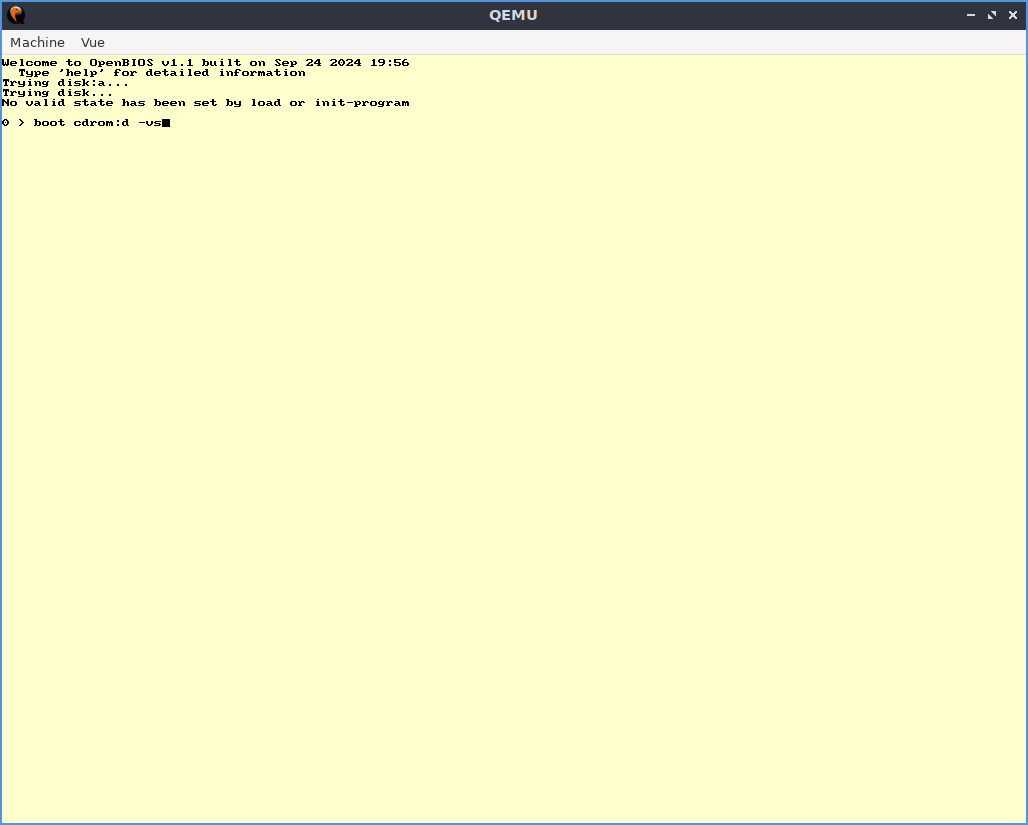Screen dimensions: 1028x825
Task: Open the Machine menu
Action: 37,43
